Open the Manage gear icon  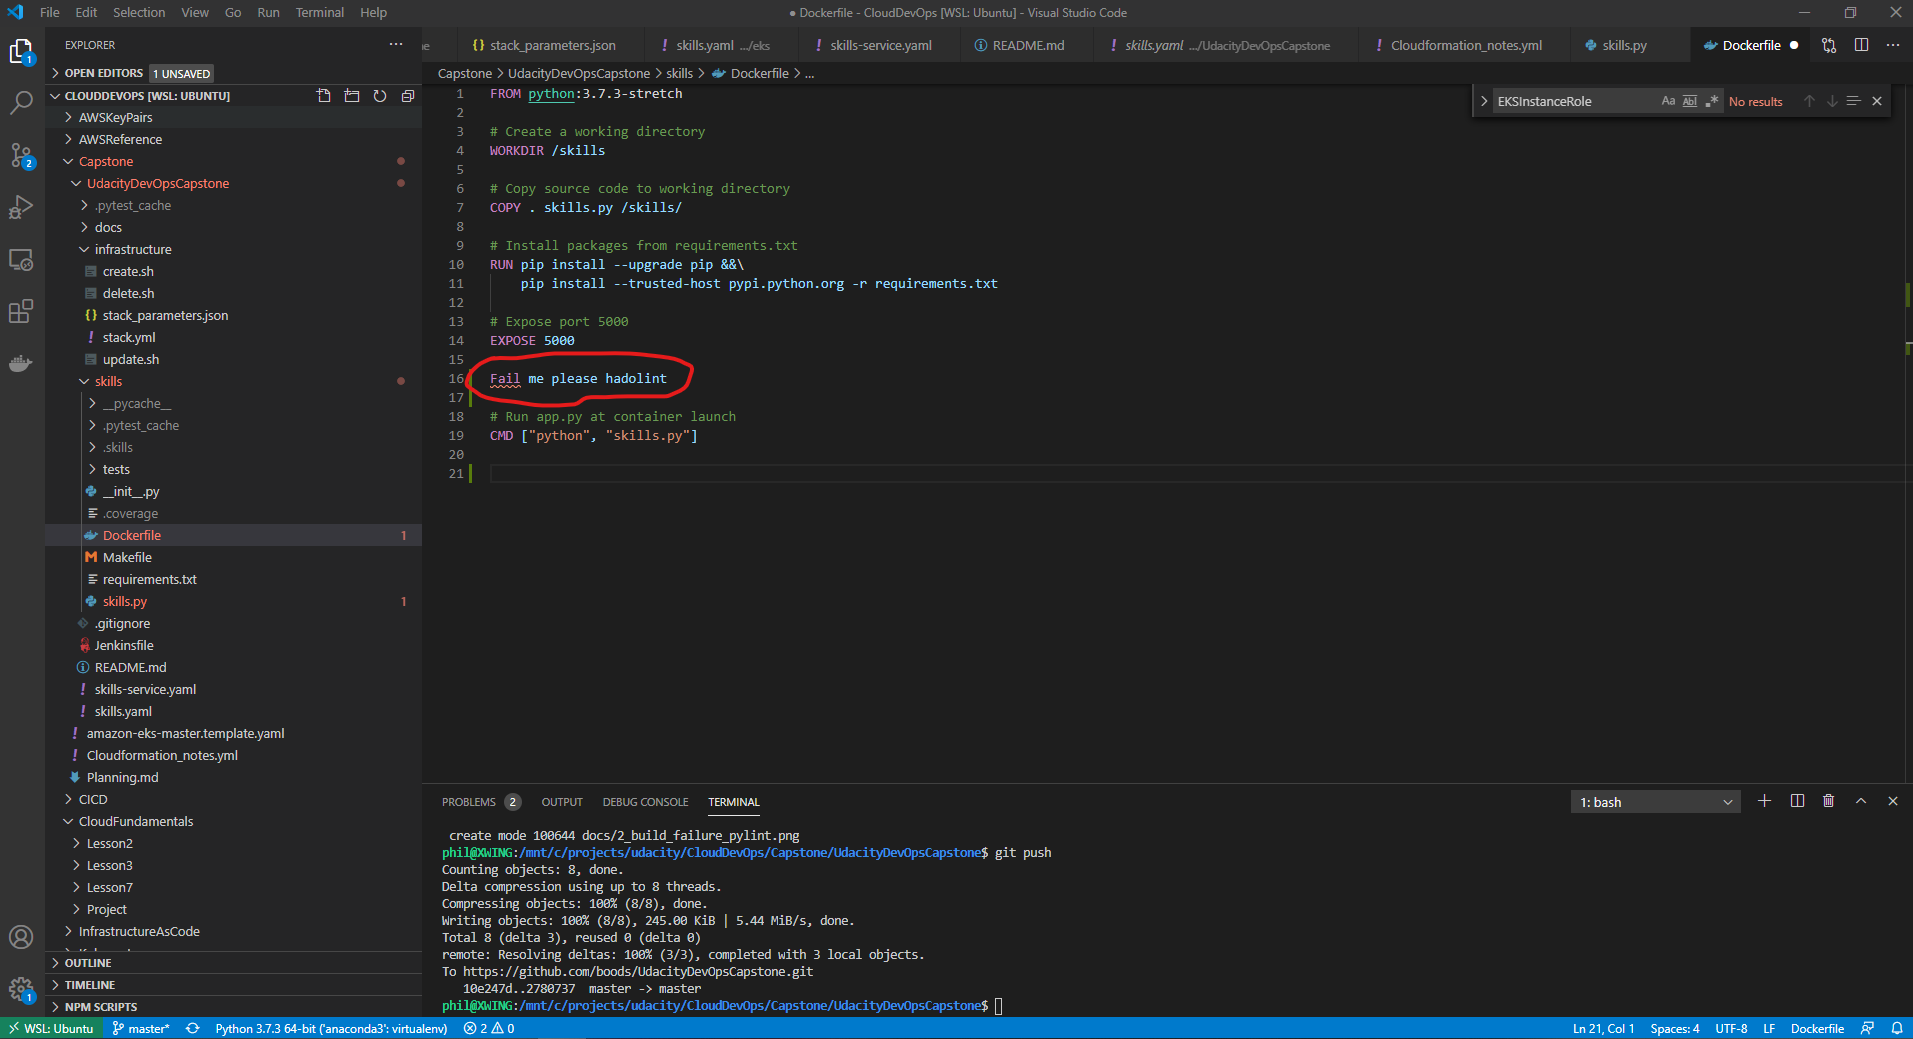point(21,989)
